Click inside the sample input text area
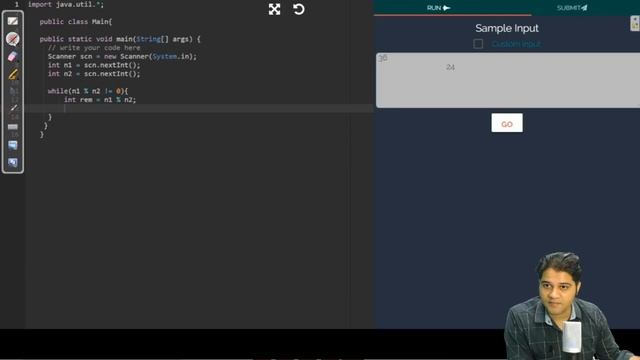This screenshot has height=360, width=640. tap(508, 80)
